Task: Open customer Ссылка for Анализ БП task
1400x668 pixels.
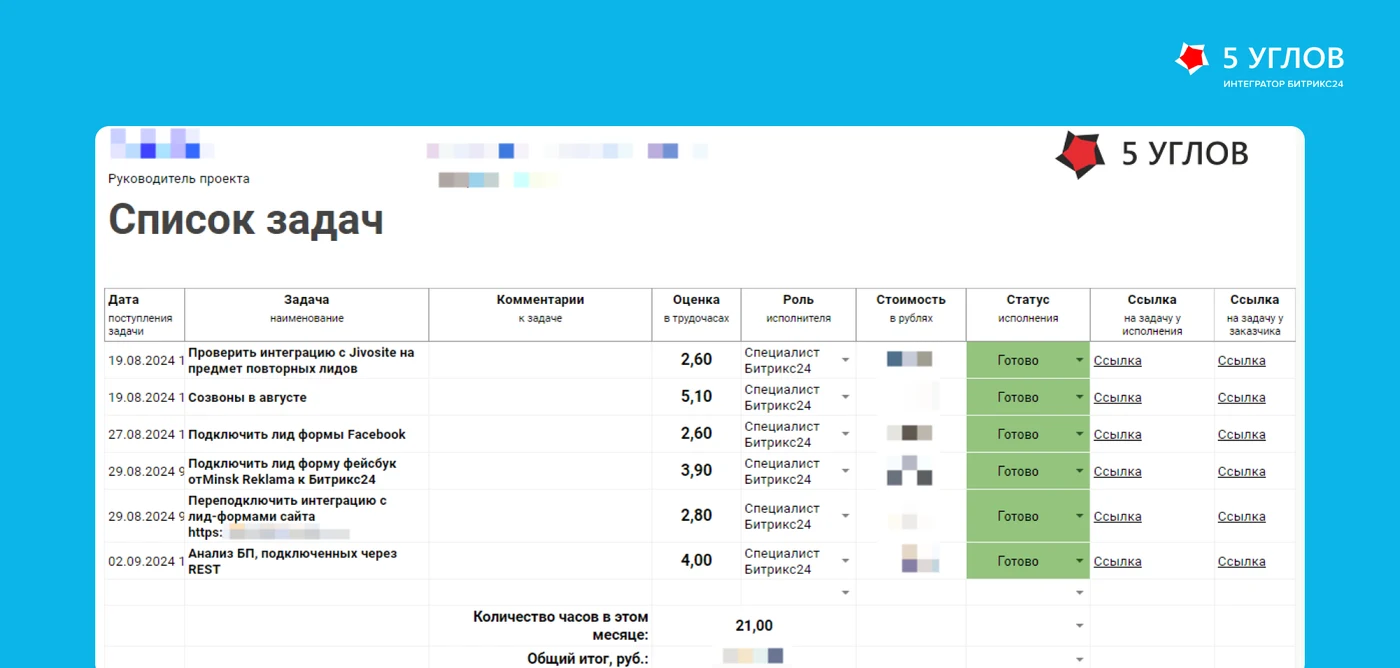Action: point(1241,562)
